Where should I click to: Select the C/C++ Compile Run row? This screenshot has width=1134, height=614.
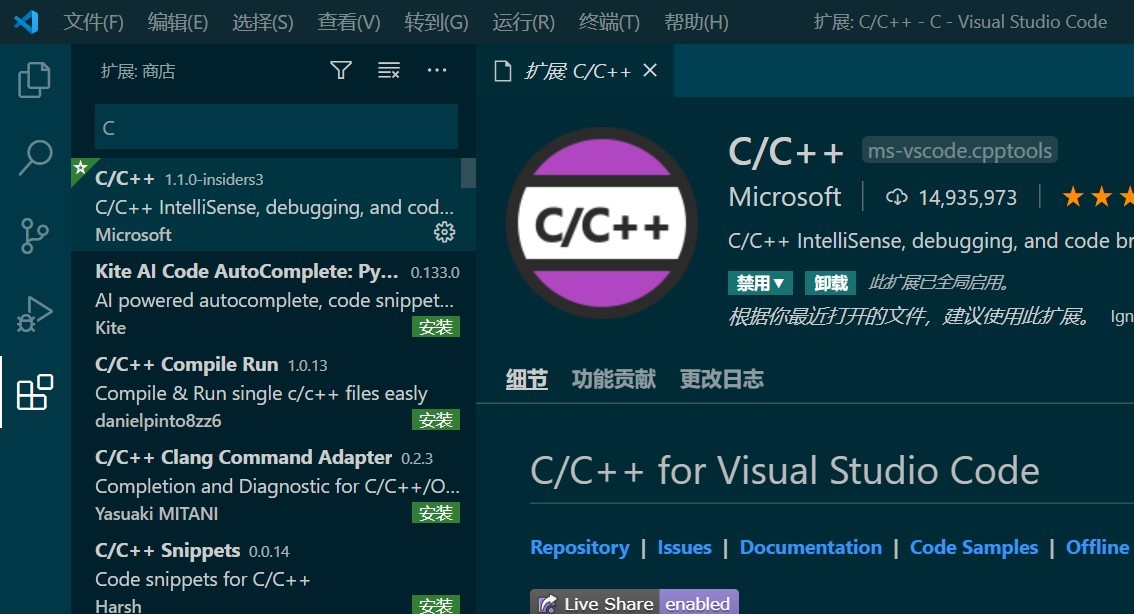pyautogui.click(x=273, y=391)
